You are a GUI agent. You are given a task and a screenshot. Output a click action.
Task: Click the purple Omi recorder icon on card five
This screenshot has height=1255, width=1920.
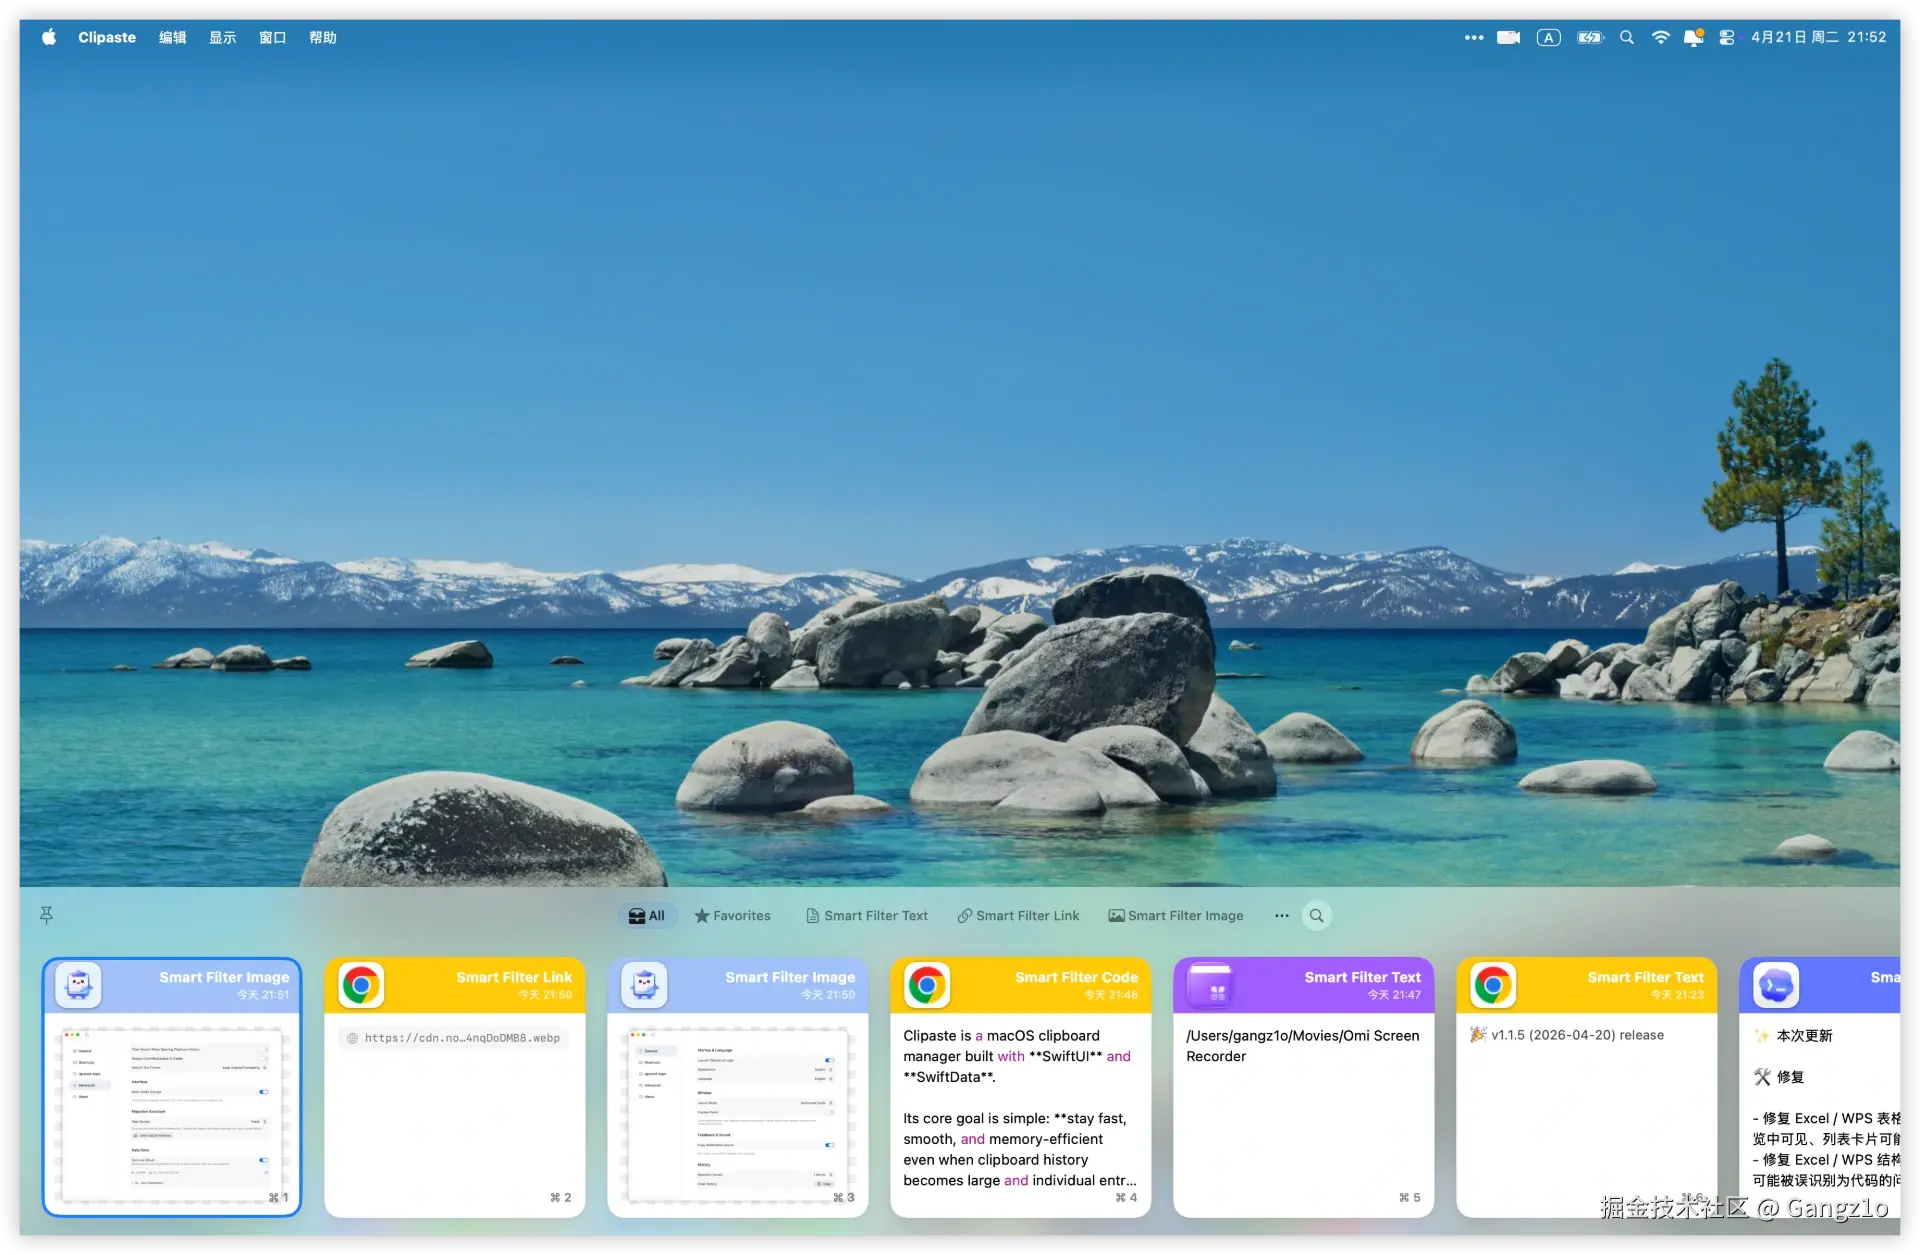1210,986
